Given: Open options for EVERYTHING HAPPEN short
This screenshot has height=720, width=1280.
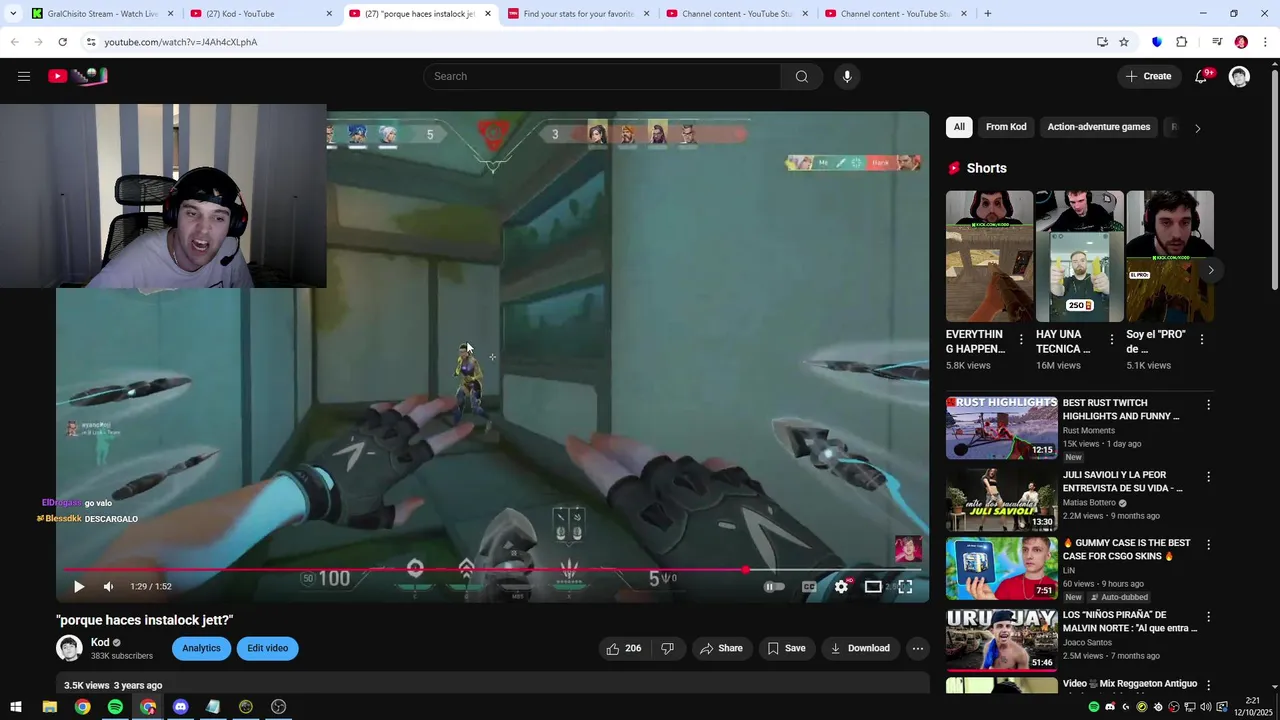Looking at the screenshot, I should (1021, 340).
